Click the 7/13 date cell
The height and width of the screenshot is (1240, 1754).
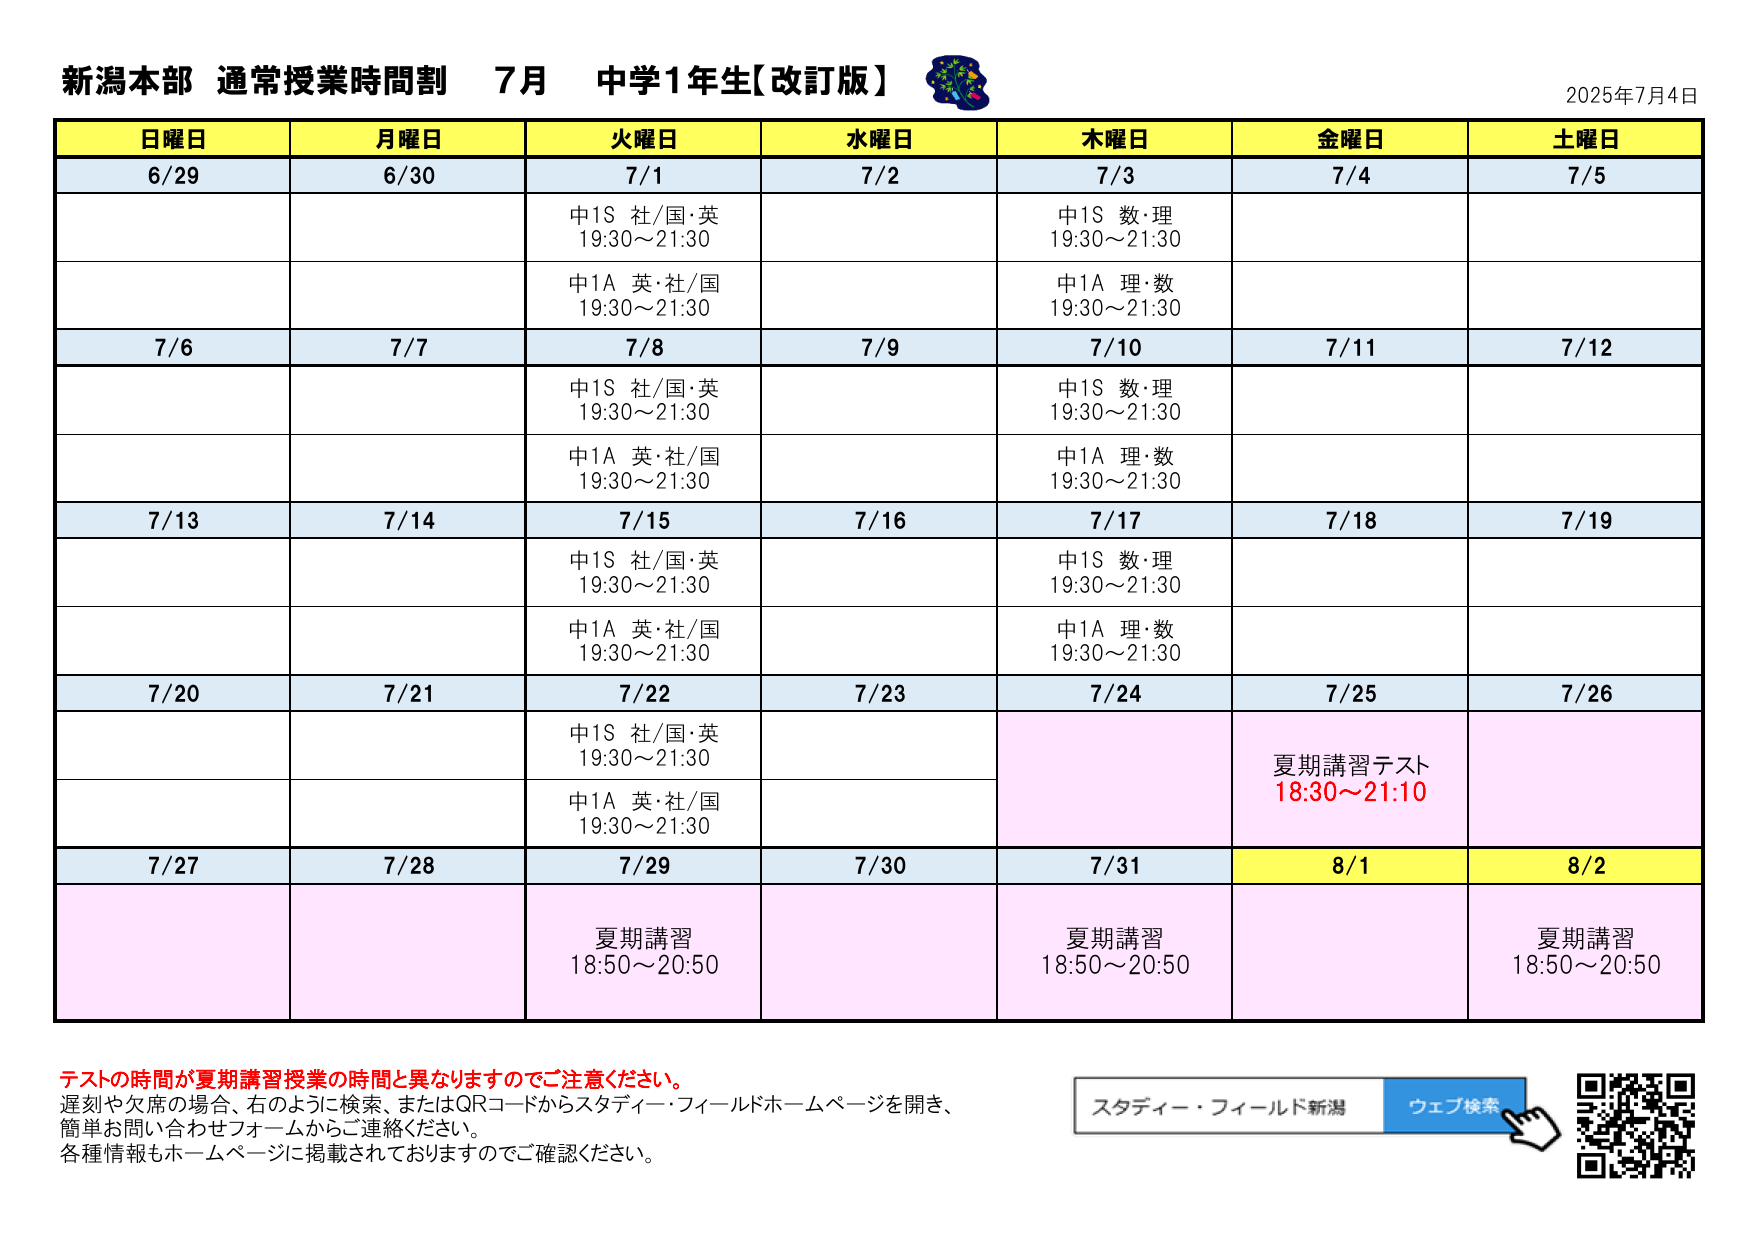pos(173,521)
